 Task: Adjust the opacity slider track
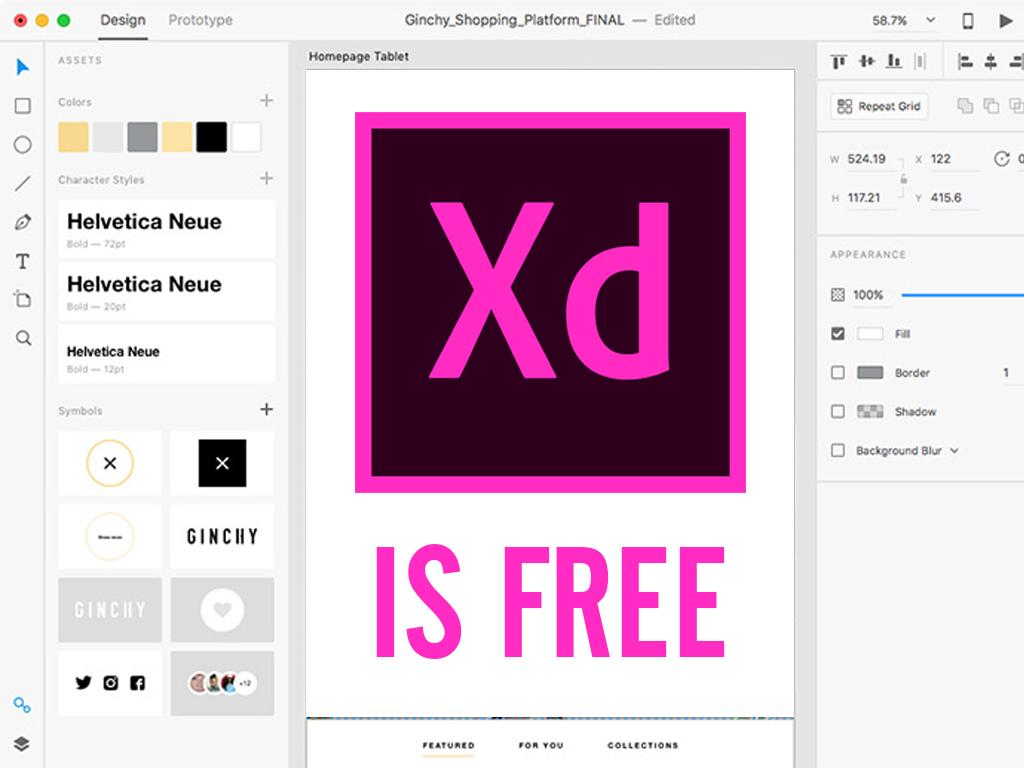tap(963, 295)
